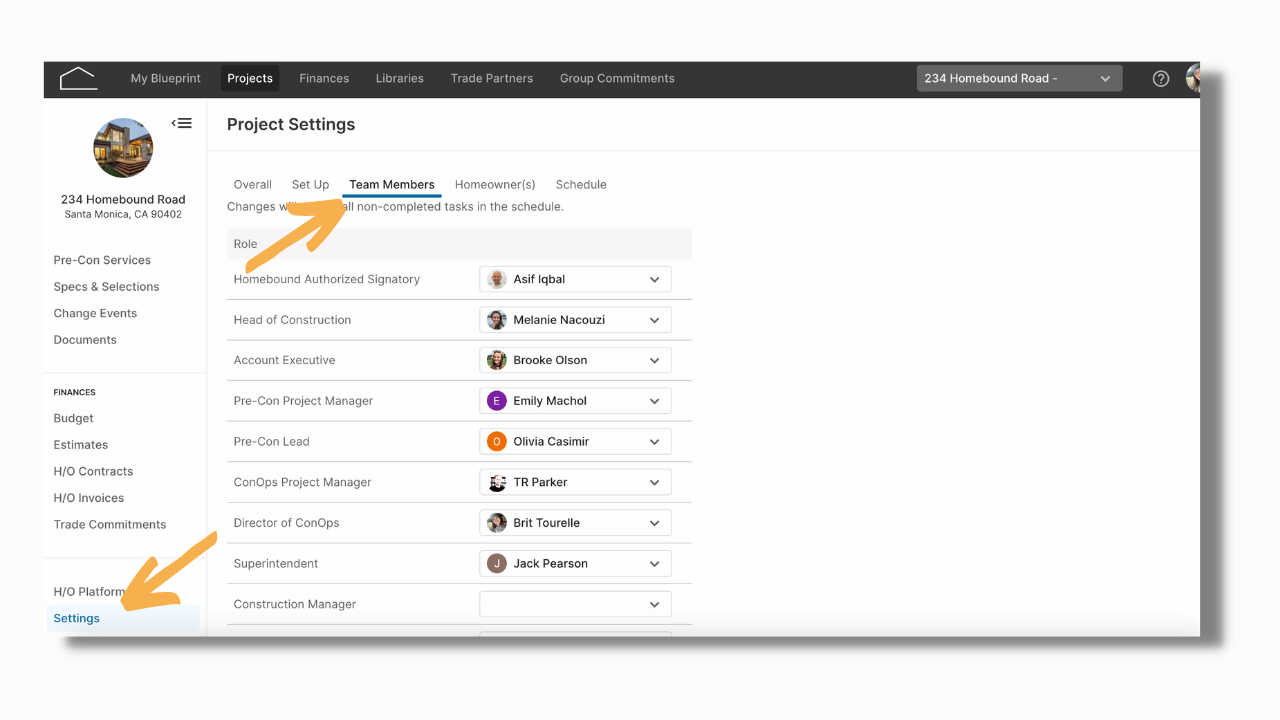Click Asif Iqbal's avatar icon
Screen dimensions: 1280x720
497,279
